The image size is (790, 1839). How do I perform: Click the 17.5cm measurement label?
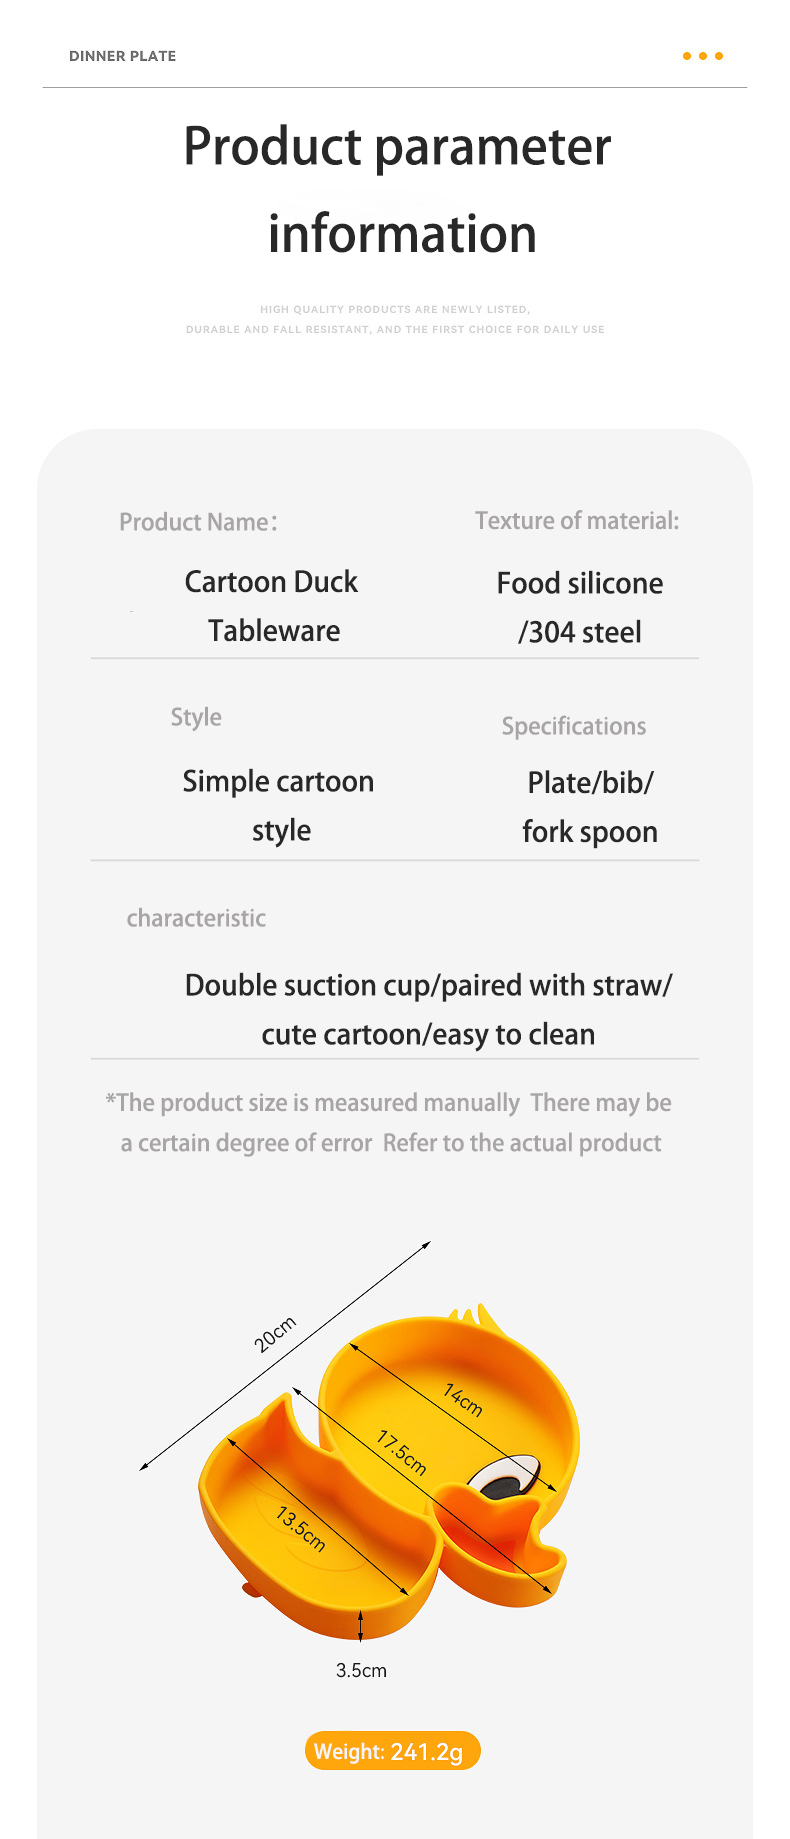(401, 1452)
